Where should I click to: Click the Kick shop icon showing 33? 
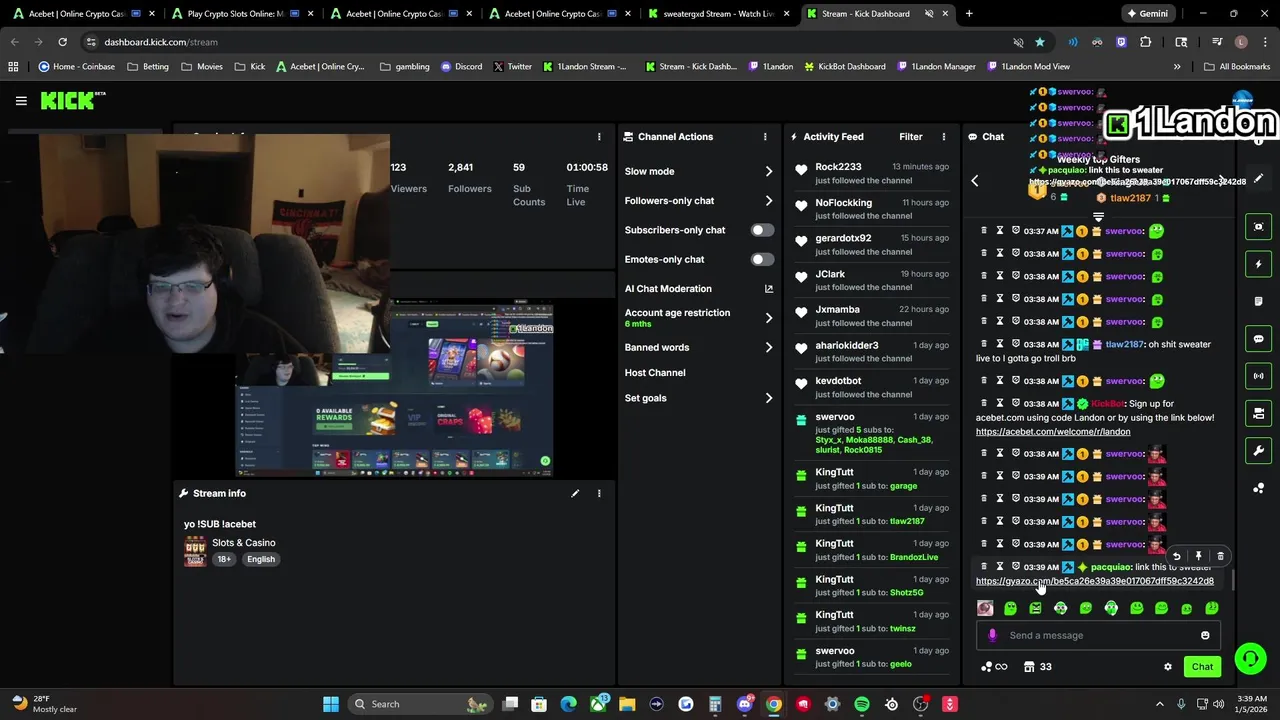click(1036, 667)
